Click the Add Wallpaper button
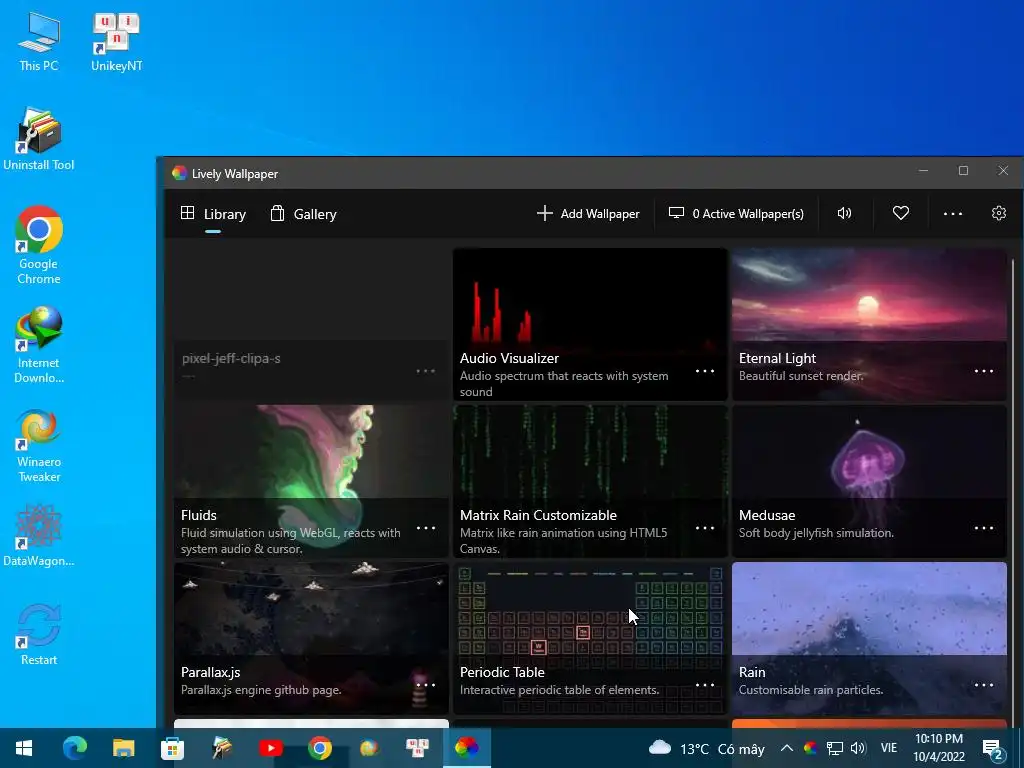Viewport: 1024px width, 768px height. [x=588, y=214]
